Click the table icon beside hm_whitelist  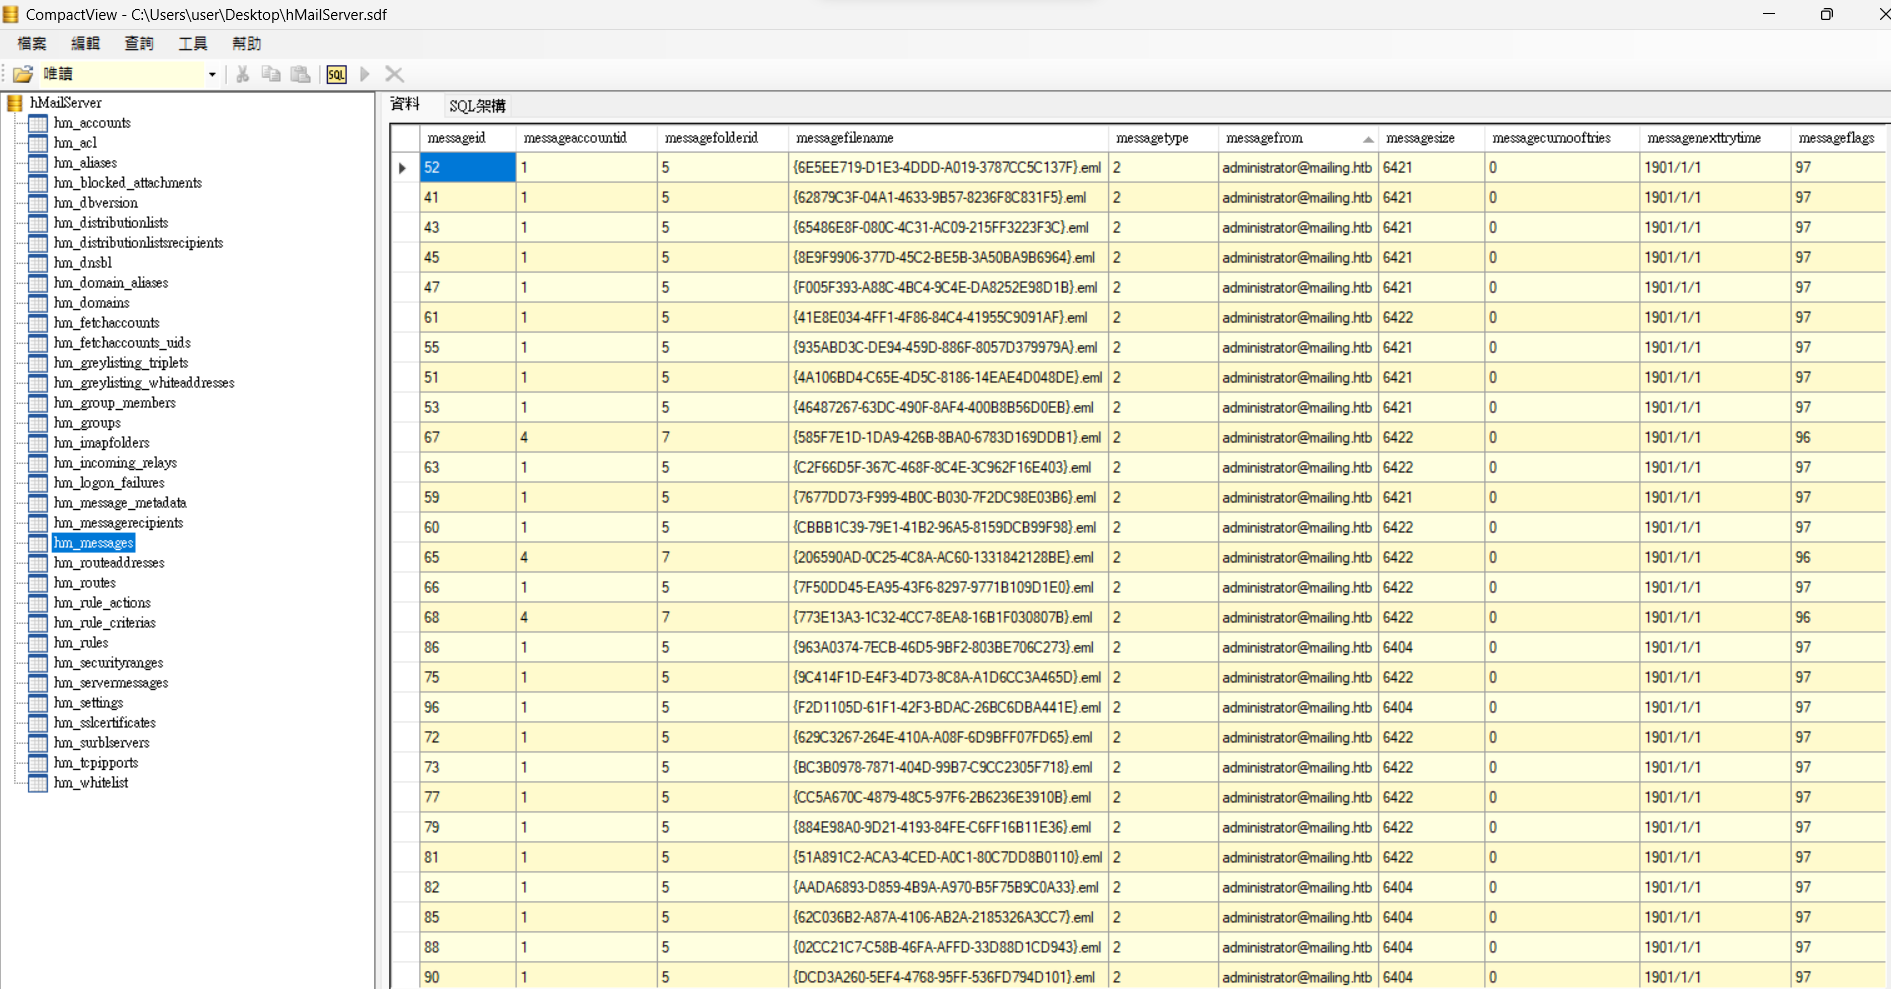pyautogui.click(x=38, y=783)
